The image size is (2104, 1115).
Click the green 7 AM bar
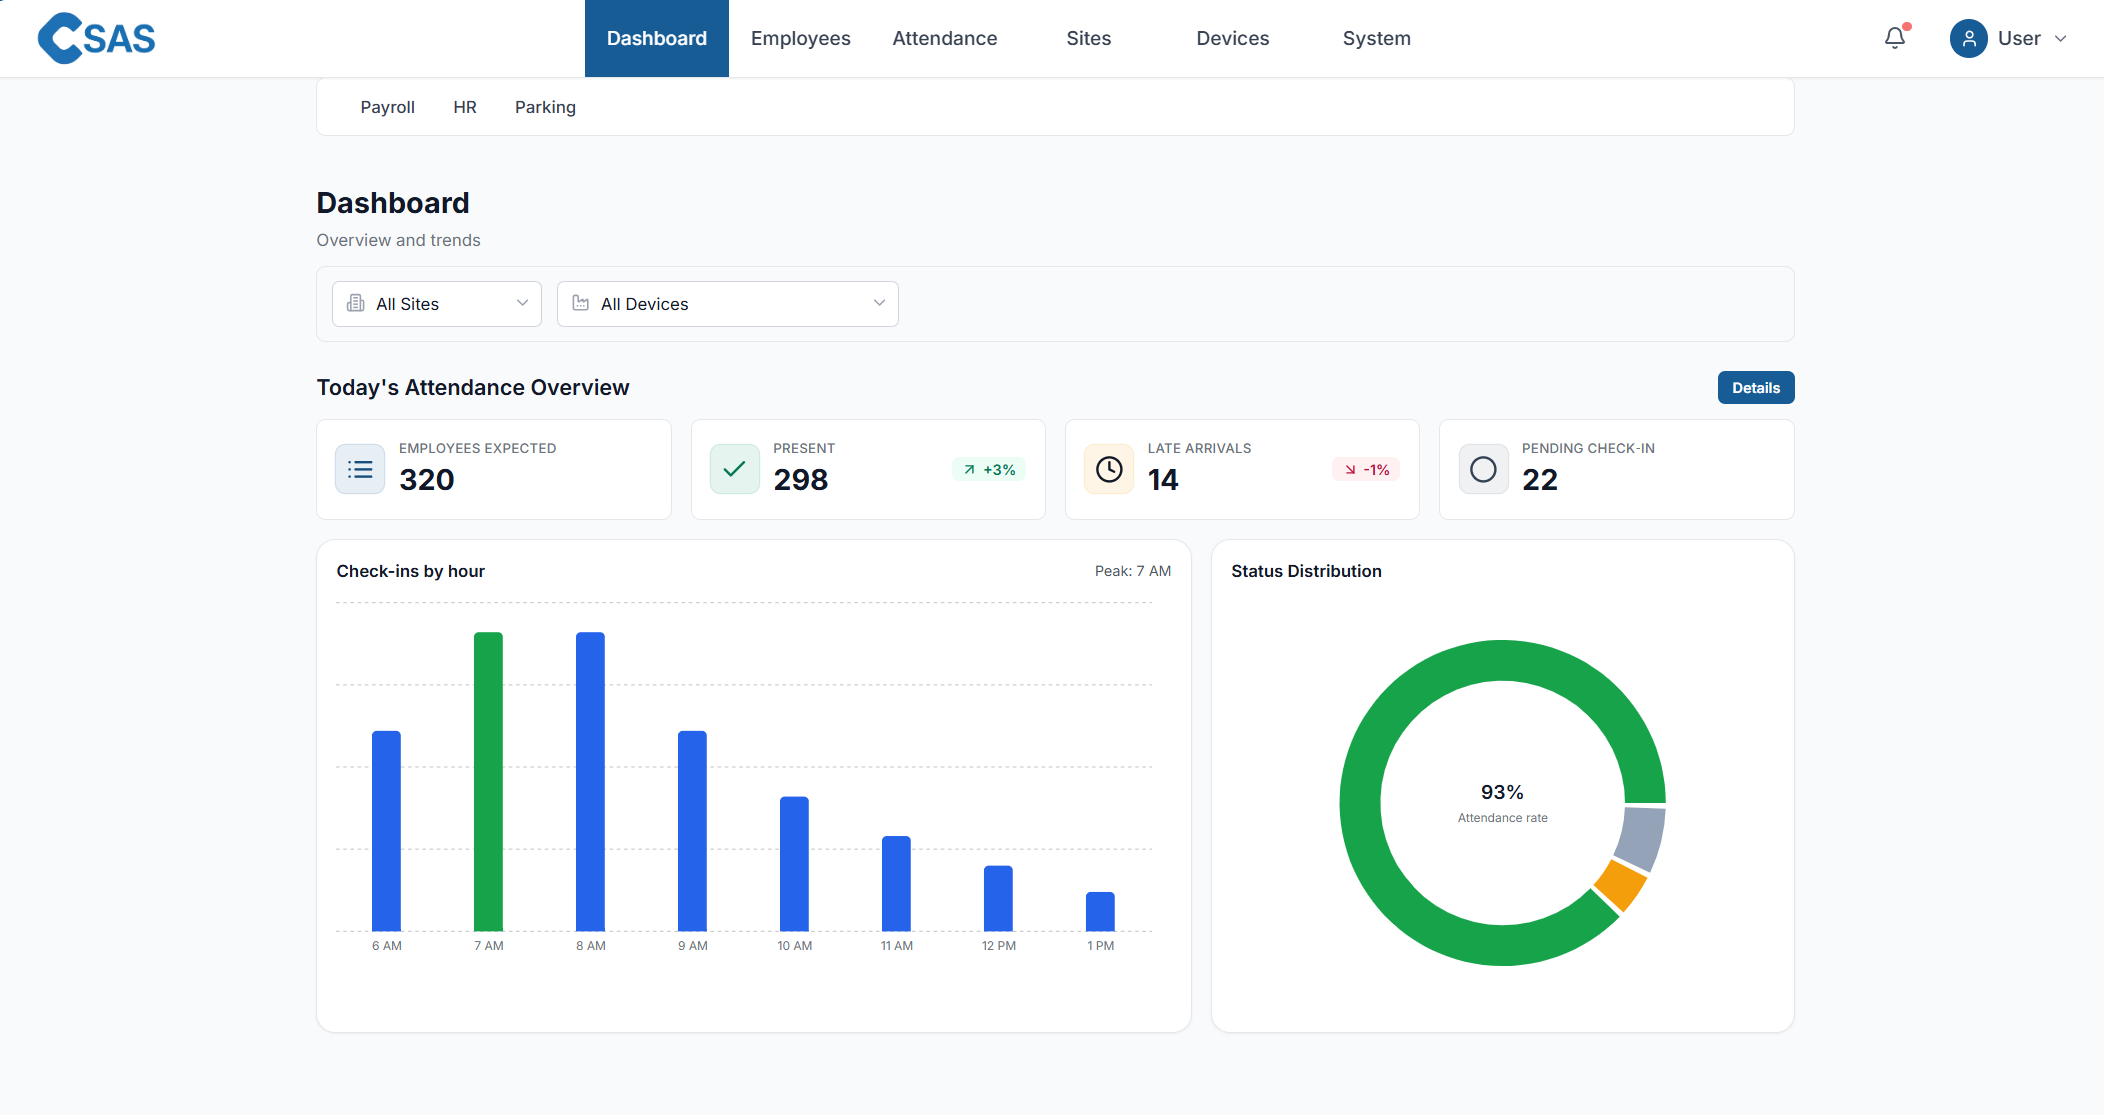tap(488, 780)
